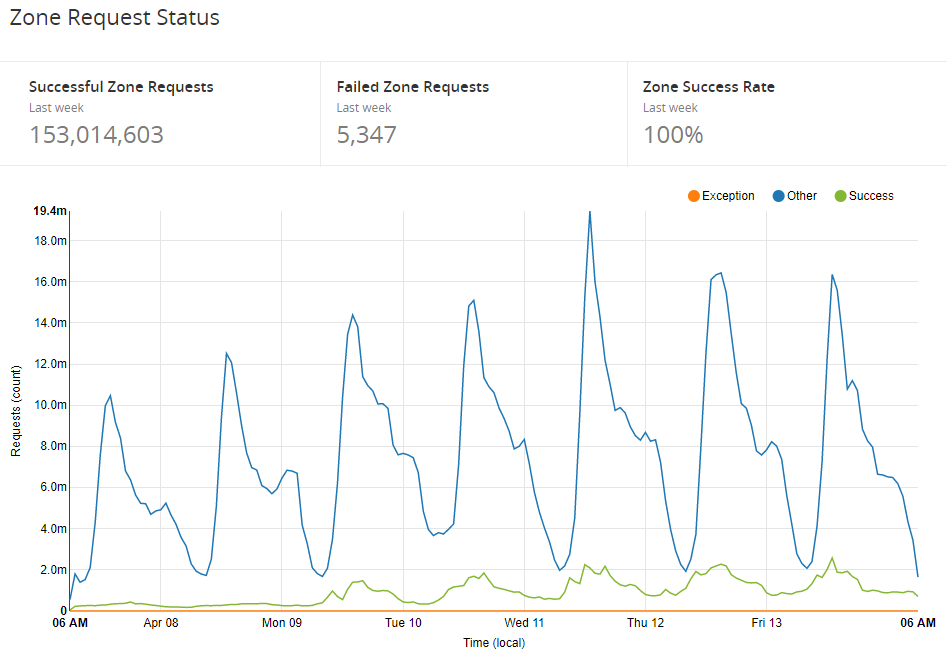This screenshot has width=947, height=660.
Task: Toggle the Success series legend label
Action: [x=870, y=196]
